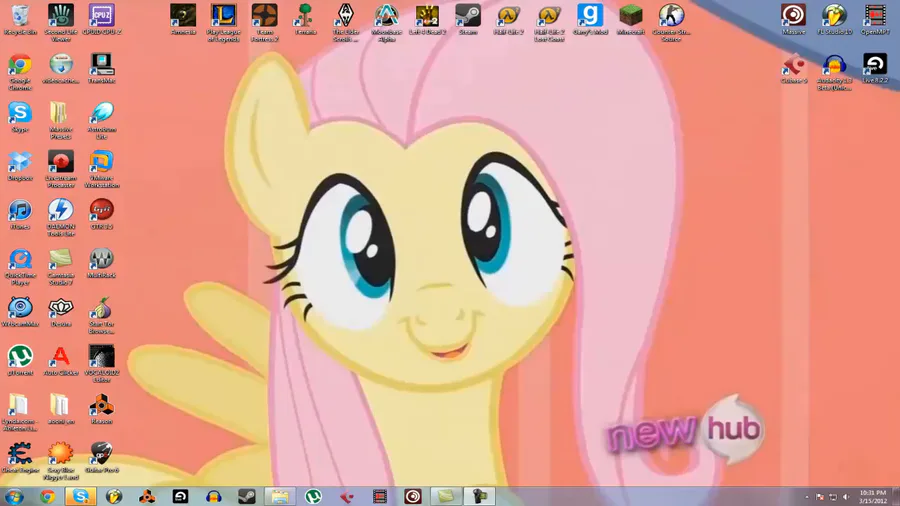Open the Recycle Bin desktop icon

tap(20, 20)
